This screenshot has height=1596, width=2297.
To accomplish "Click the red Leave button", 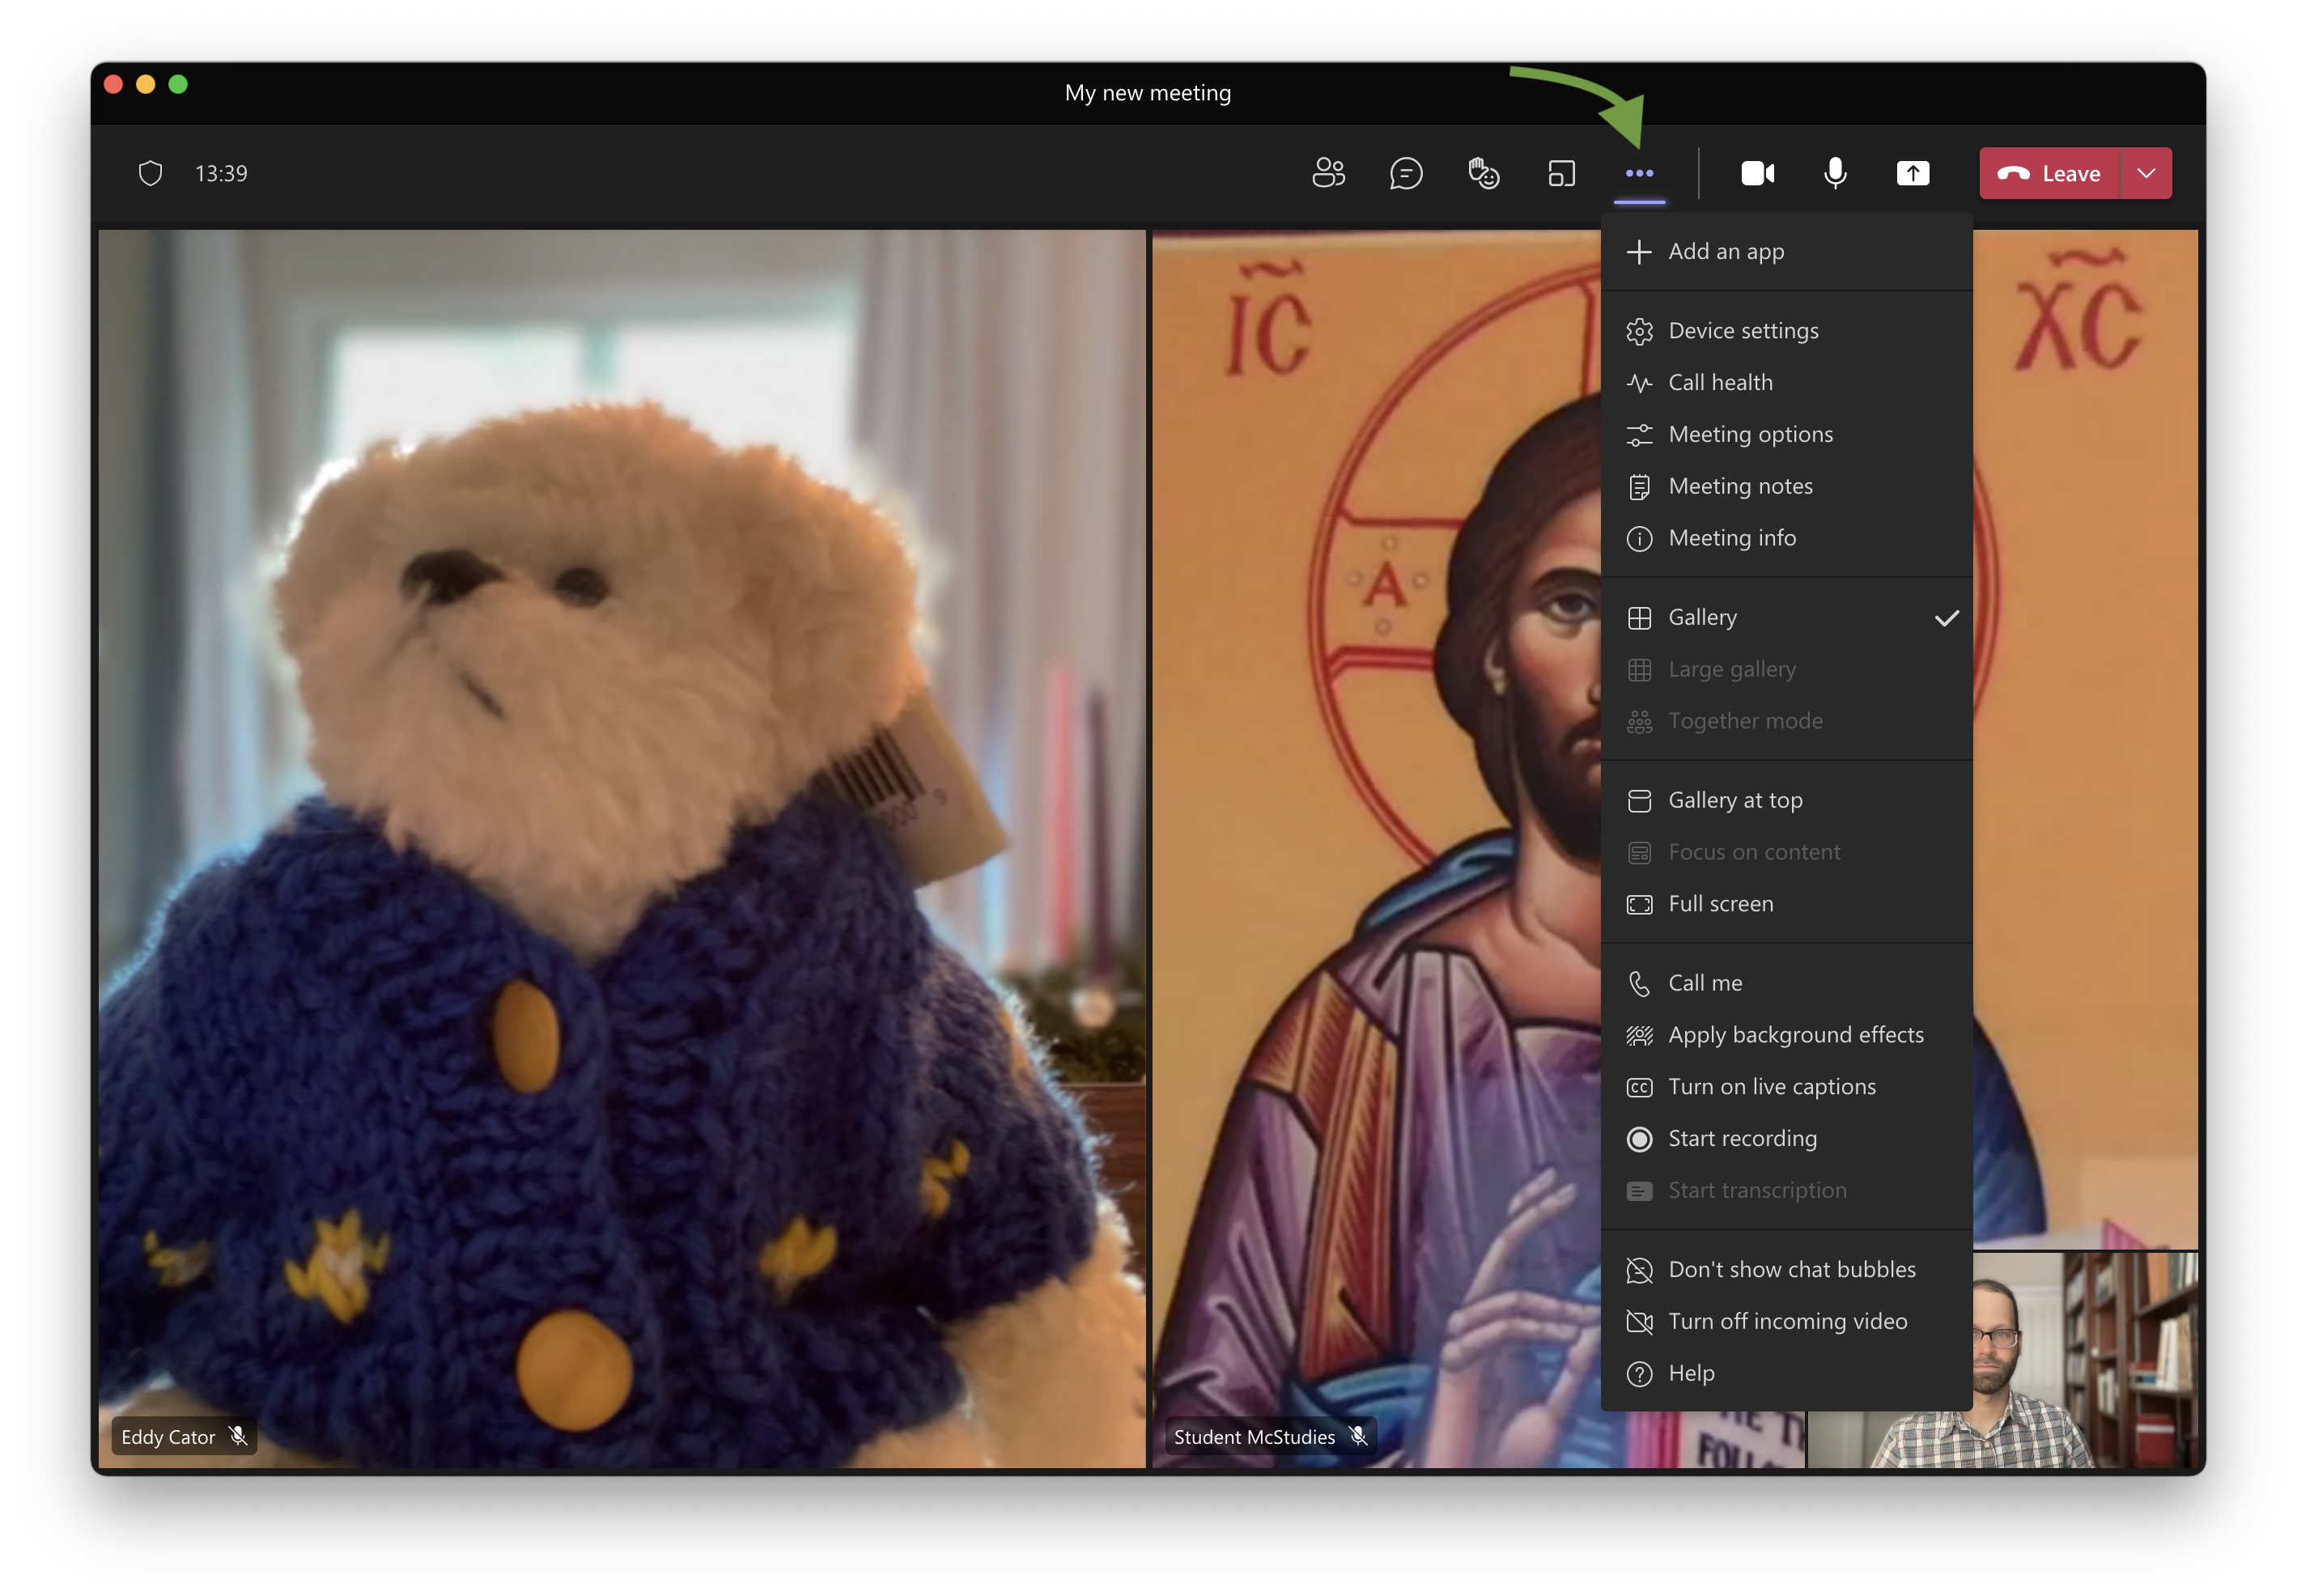I will coord(2048,173).
